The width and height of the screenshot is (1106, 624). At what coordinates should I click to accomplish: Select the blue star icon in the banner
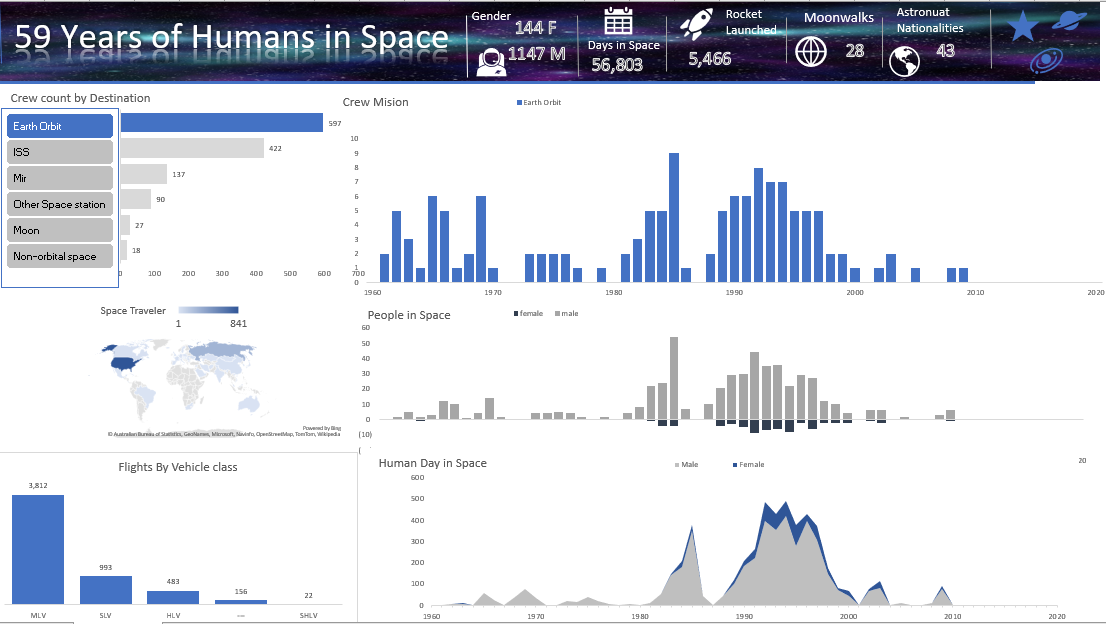click(x=1022, y=26)
